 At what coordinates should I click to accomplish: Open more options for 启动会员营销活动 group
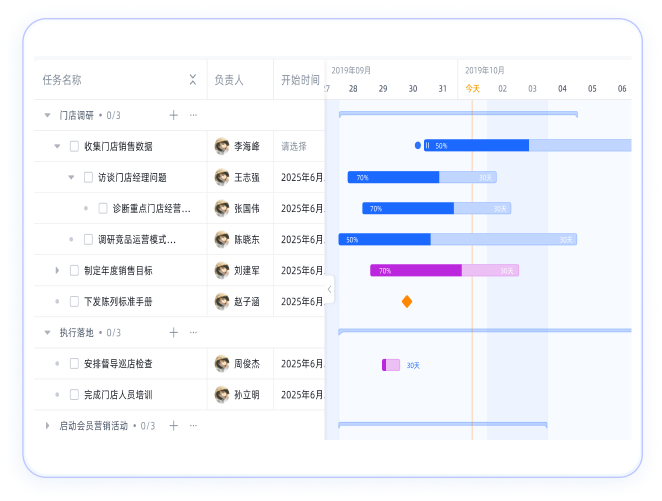(x=193, y=425)
